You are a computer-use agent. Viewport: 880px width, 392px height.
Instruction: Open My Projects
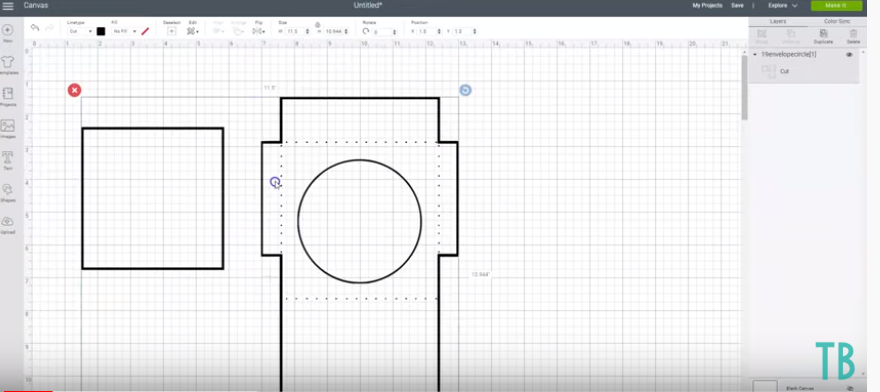pos(707,6)
